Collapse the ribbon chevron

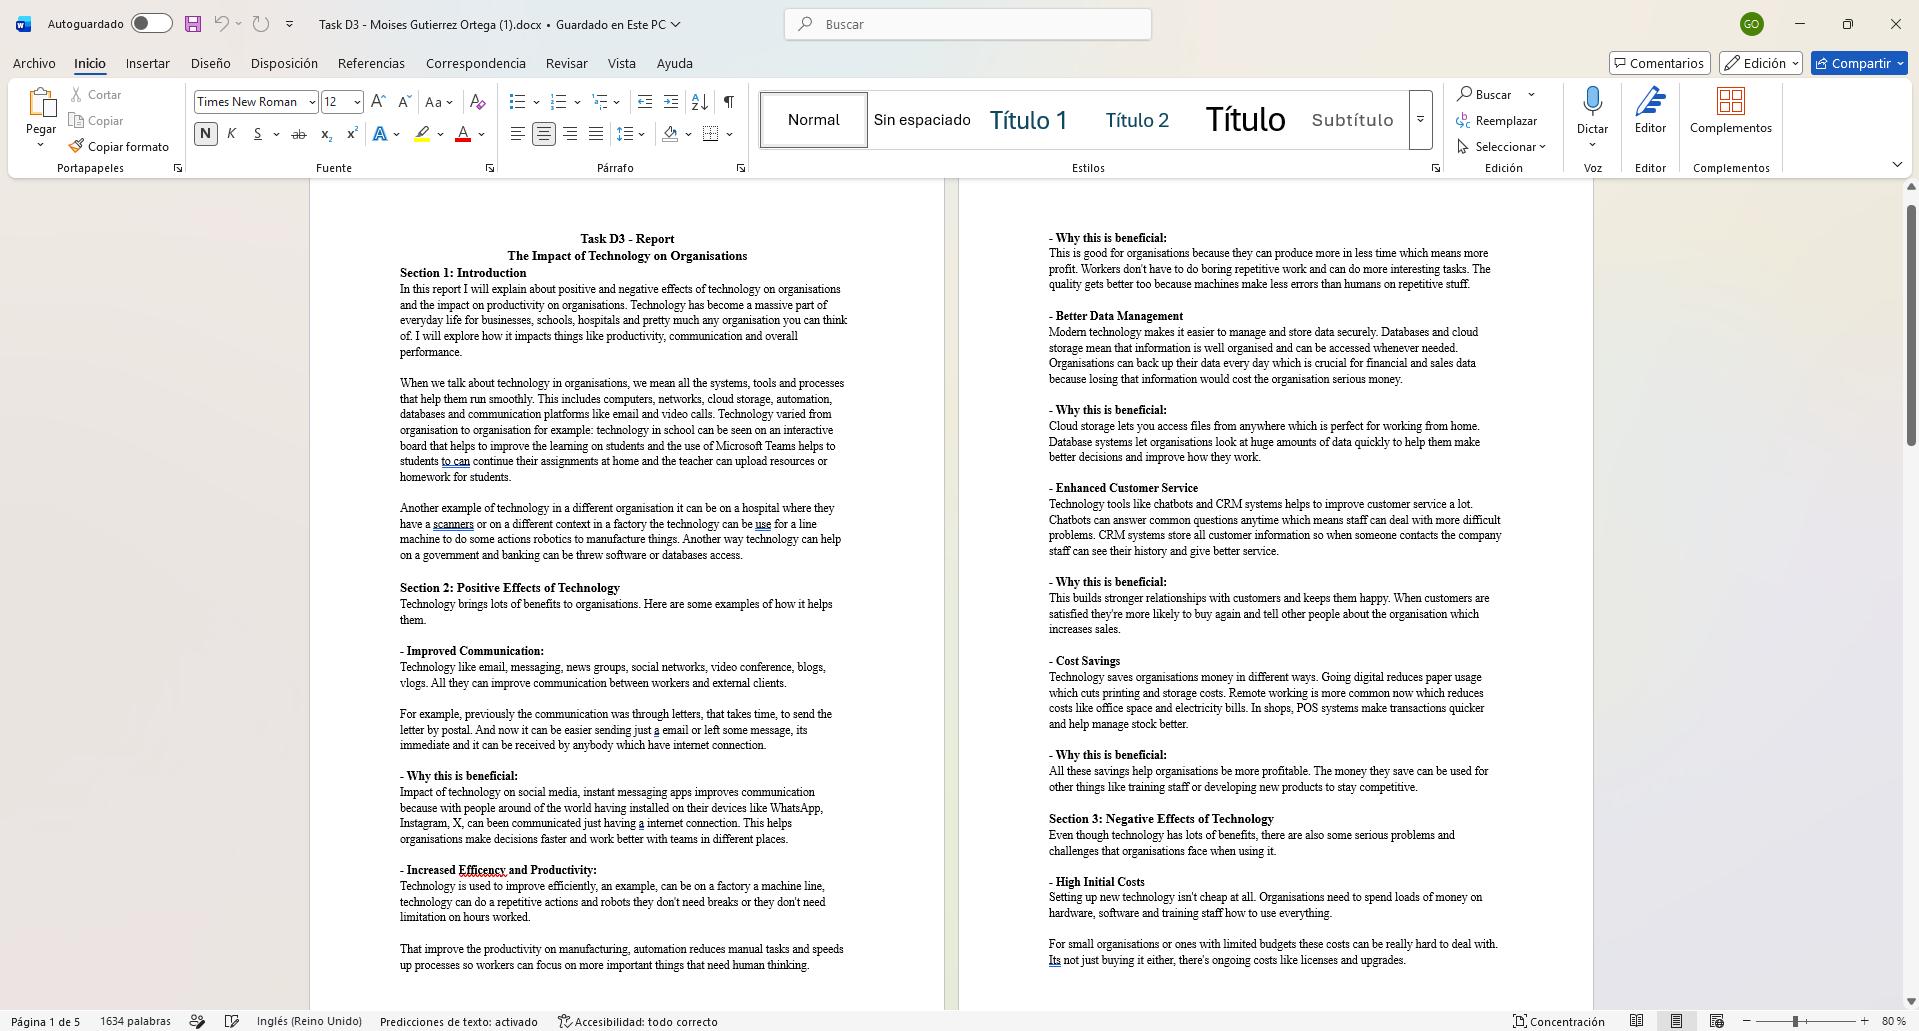click(x=1897, y=164)
